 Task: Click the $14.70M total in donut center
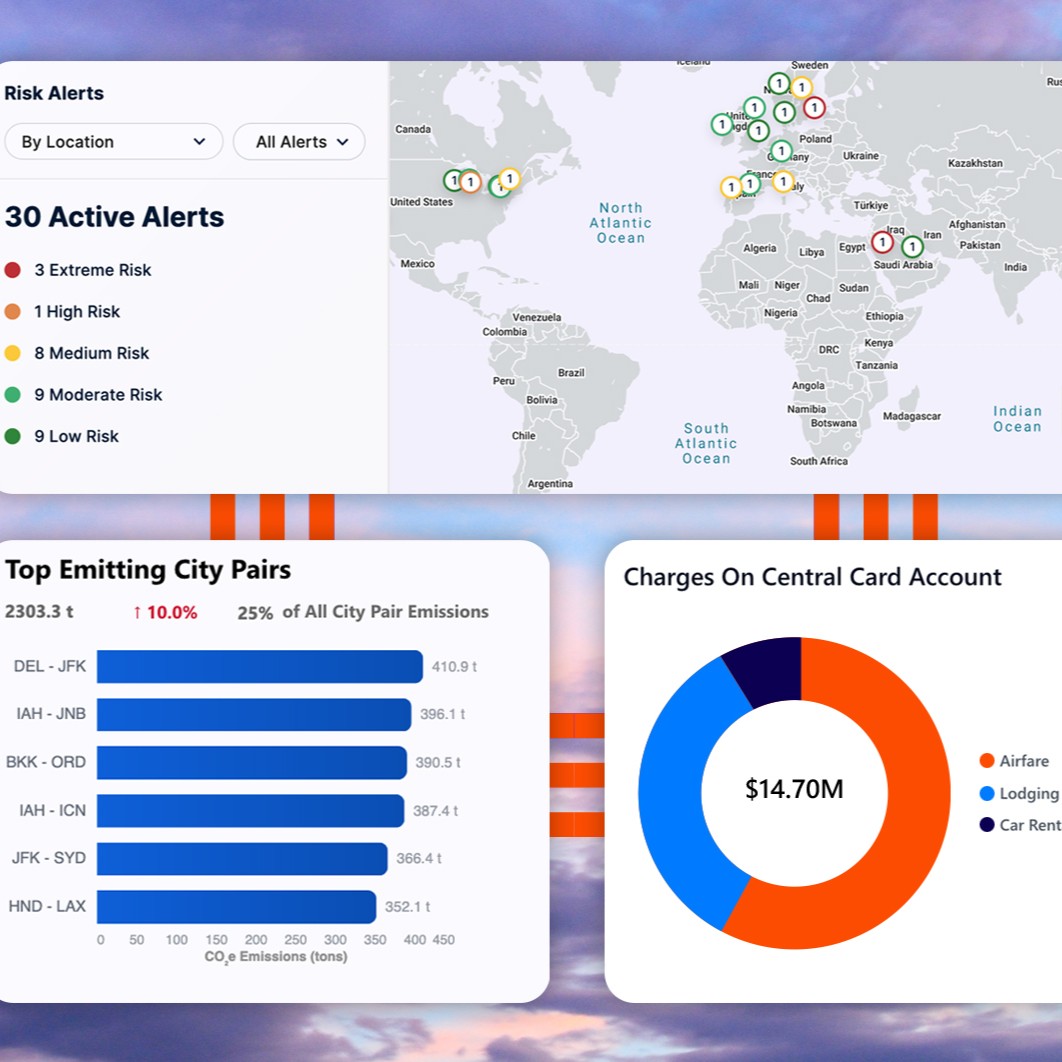794,789
